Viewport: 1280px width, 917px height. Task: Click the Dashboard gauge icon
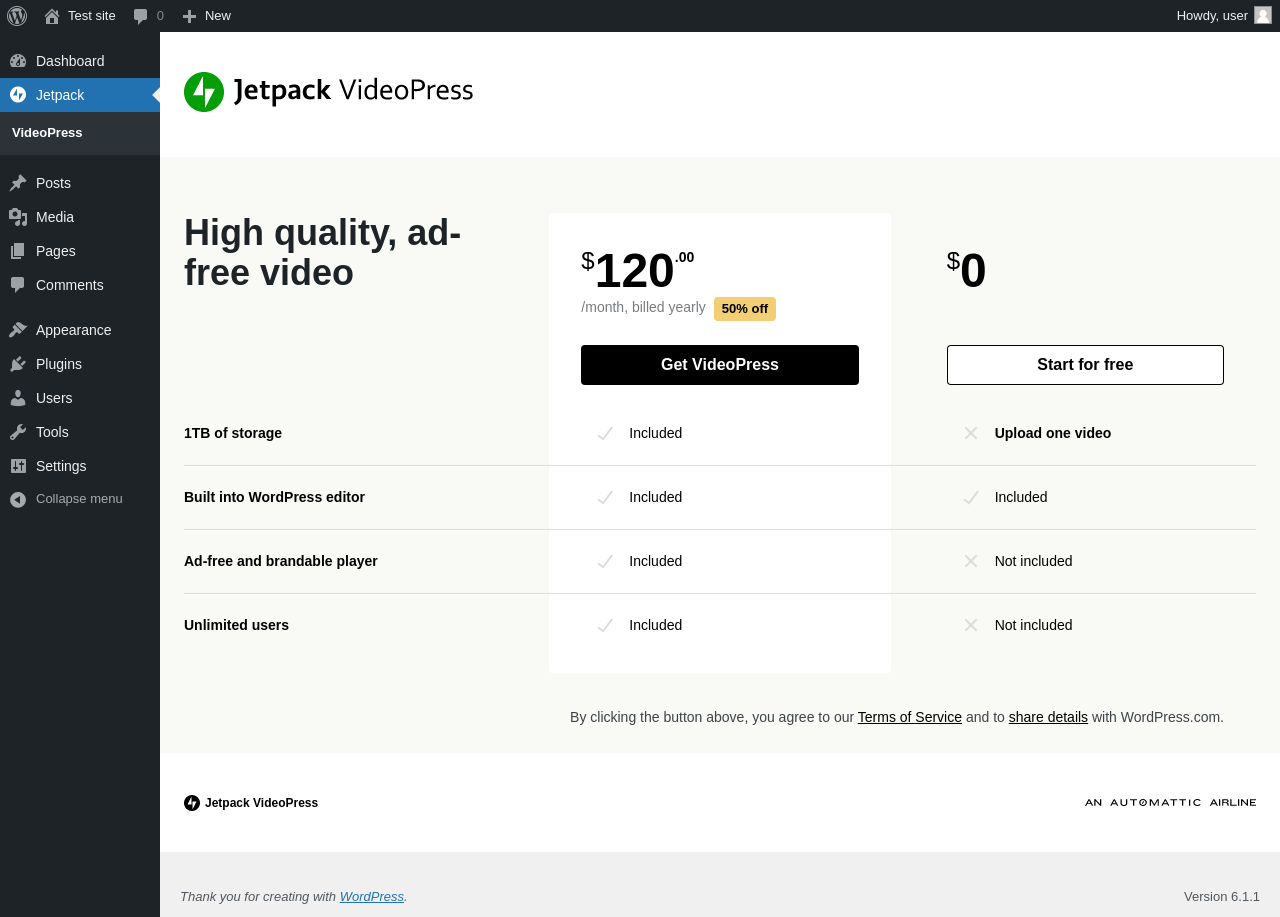(18, 61)
